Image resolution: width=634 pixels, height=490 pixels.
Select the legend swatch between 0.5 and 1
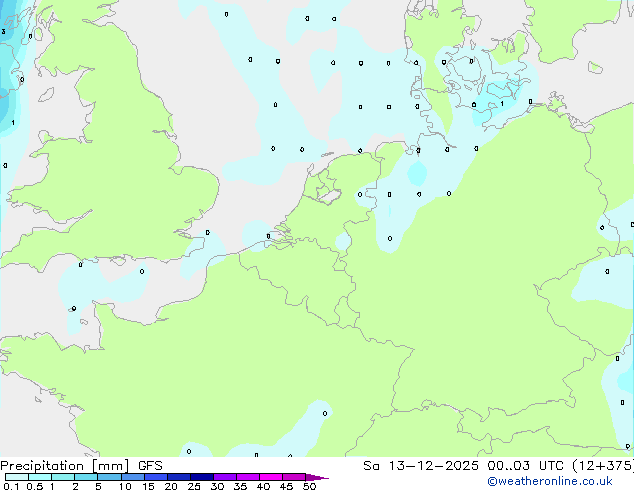pyautogui.click(x=40, y=477)
